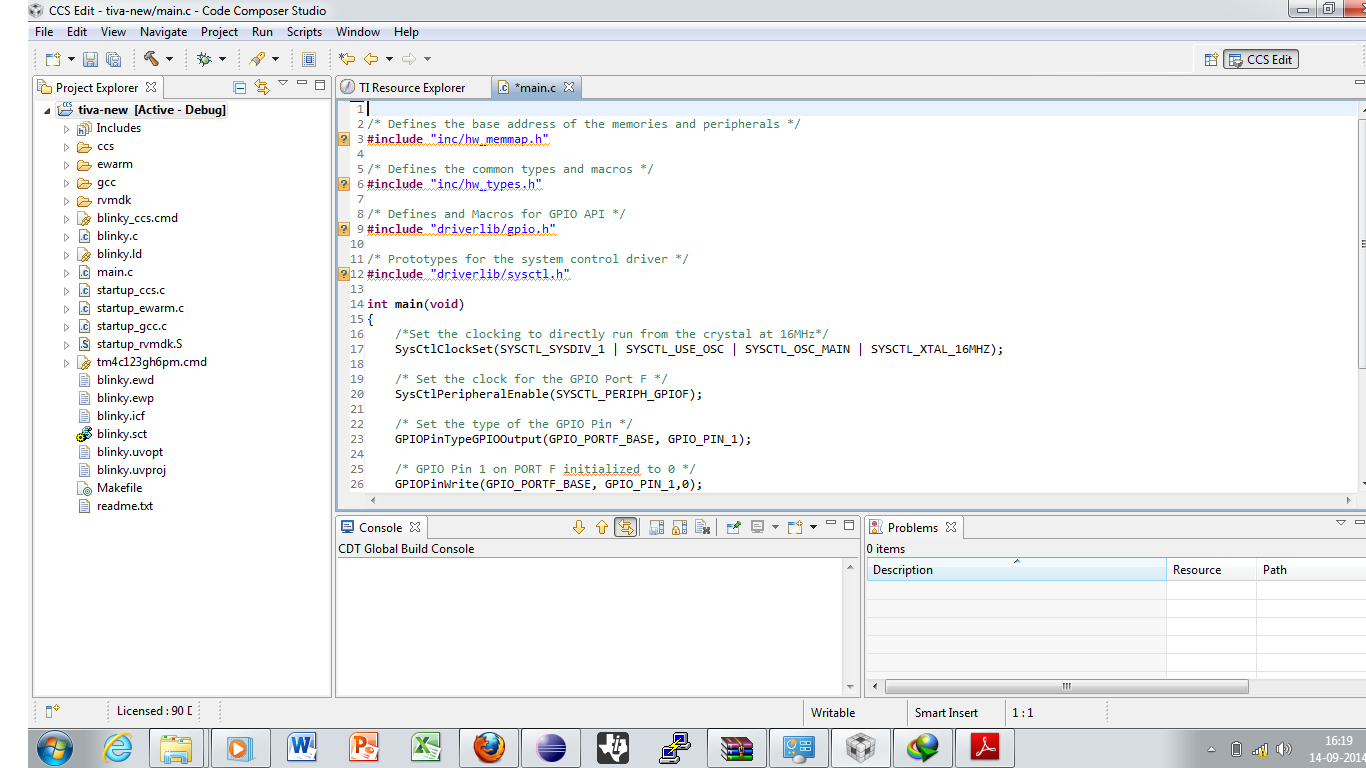
Task: Expand the Includes tree node
Action: pyautogui.click(x=67, y=128)
